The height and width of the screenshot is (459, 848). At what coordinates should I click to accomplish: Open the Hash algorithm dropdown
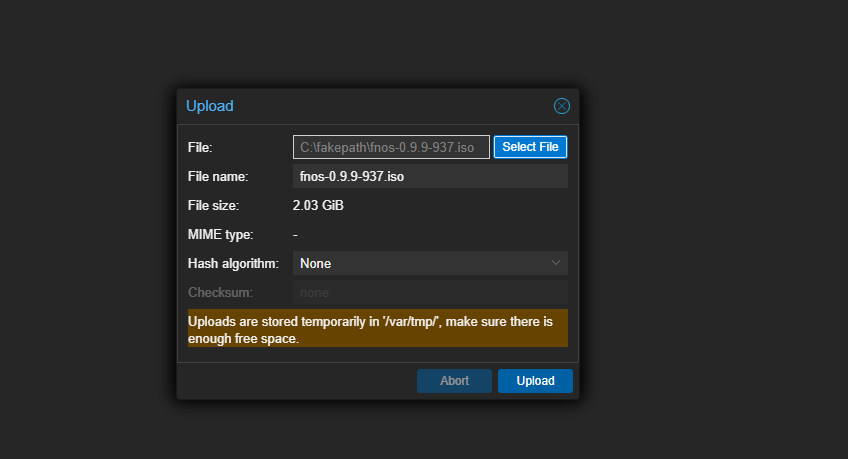pyautogui.click(x=430, y=263)
